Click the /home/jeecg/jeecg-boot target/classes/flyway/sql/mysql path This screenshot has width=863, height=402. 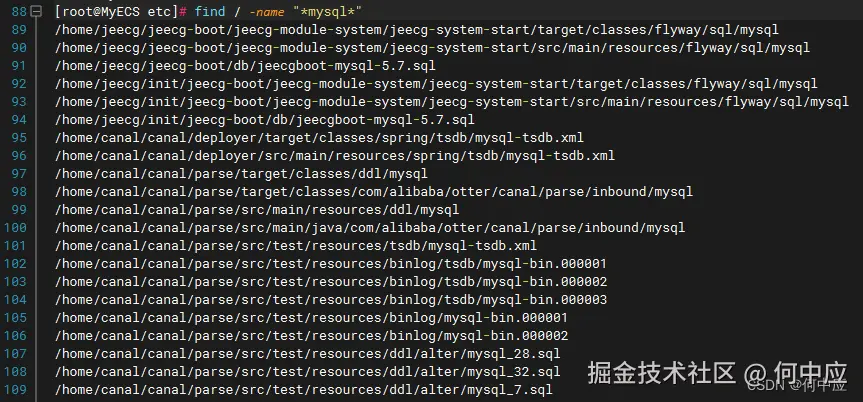[417, 30]
